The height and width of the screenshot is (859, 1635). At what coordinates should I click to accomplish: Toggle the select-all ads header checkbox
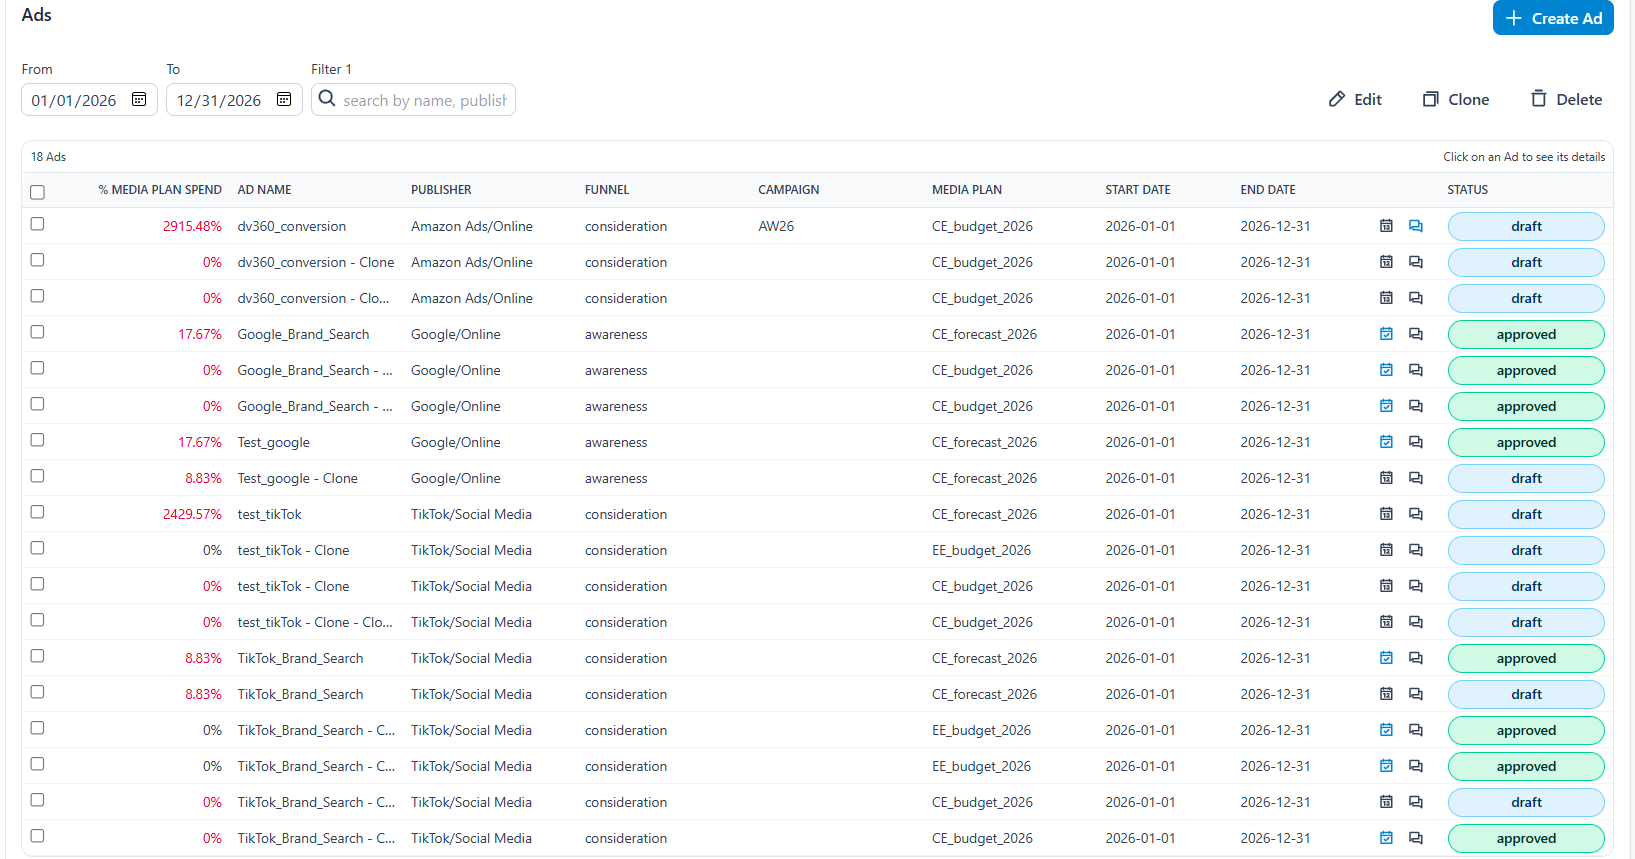tap(37, 192)
